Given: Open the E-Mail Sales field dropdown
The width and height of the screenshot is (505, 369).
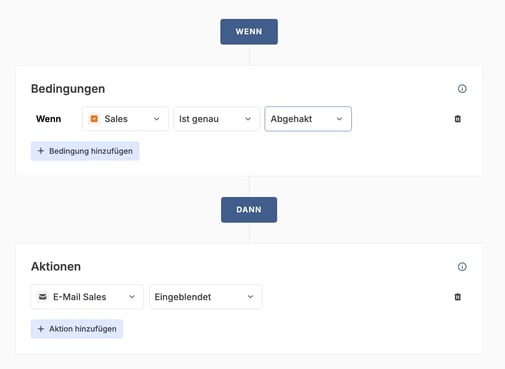Looking at the screenshot, I should point(87,297).
